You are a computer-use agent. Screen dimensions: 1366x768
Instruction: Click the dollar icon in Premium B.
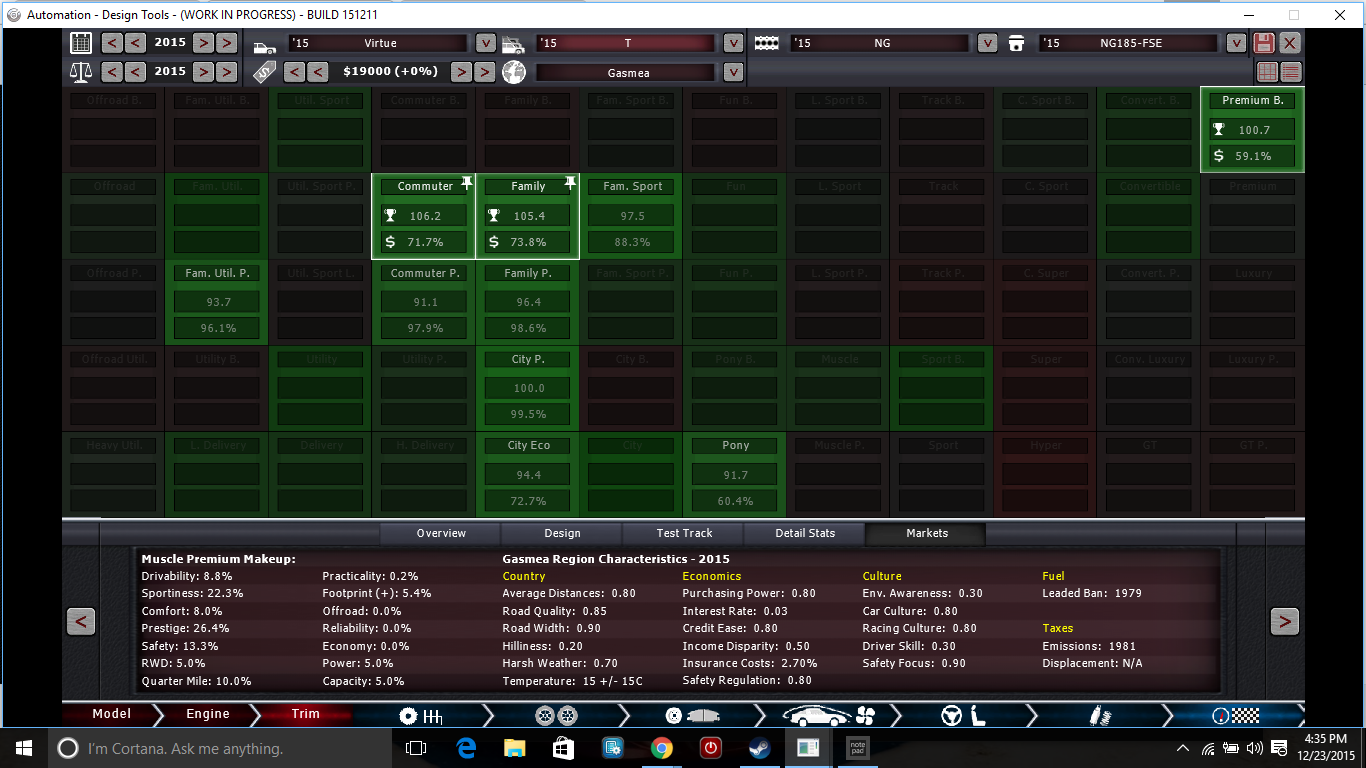click(1218, 156)
